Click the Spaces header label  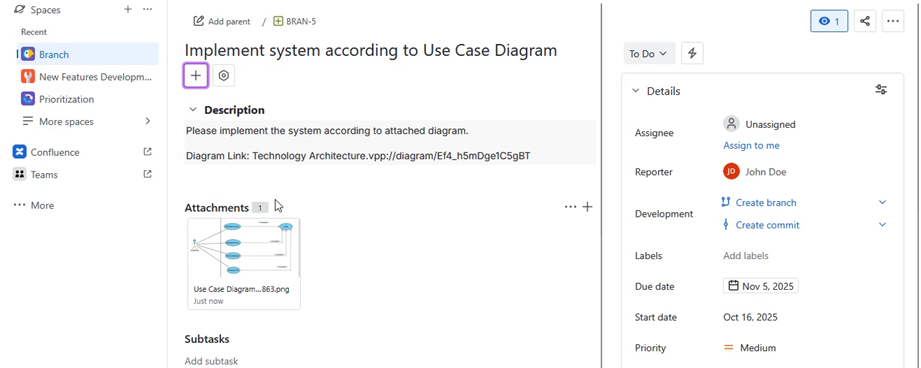45,10
